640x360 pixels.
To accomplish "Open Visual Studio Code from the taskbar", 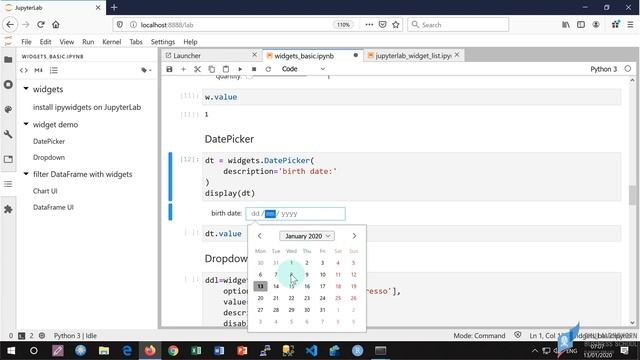I will pos(311,351).
